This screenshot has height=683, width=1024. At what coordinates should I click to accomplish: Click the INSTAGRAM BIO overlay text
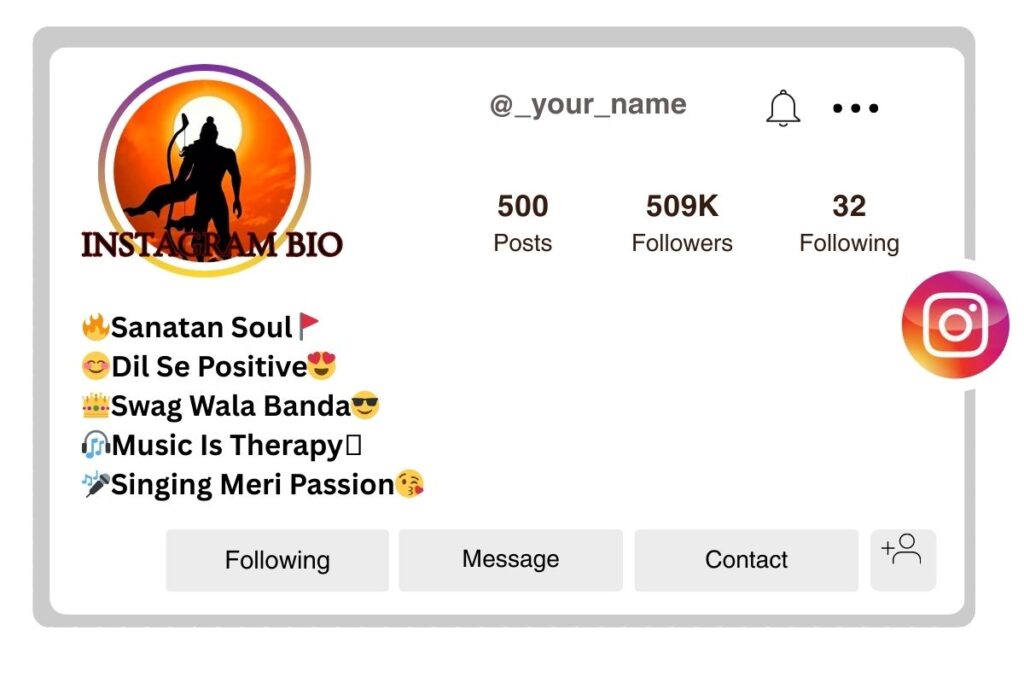point(212,245)
